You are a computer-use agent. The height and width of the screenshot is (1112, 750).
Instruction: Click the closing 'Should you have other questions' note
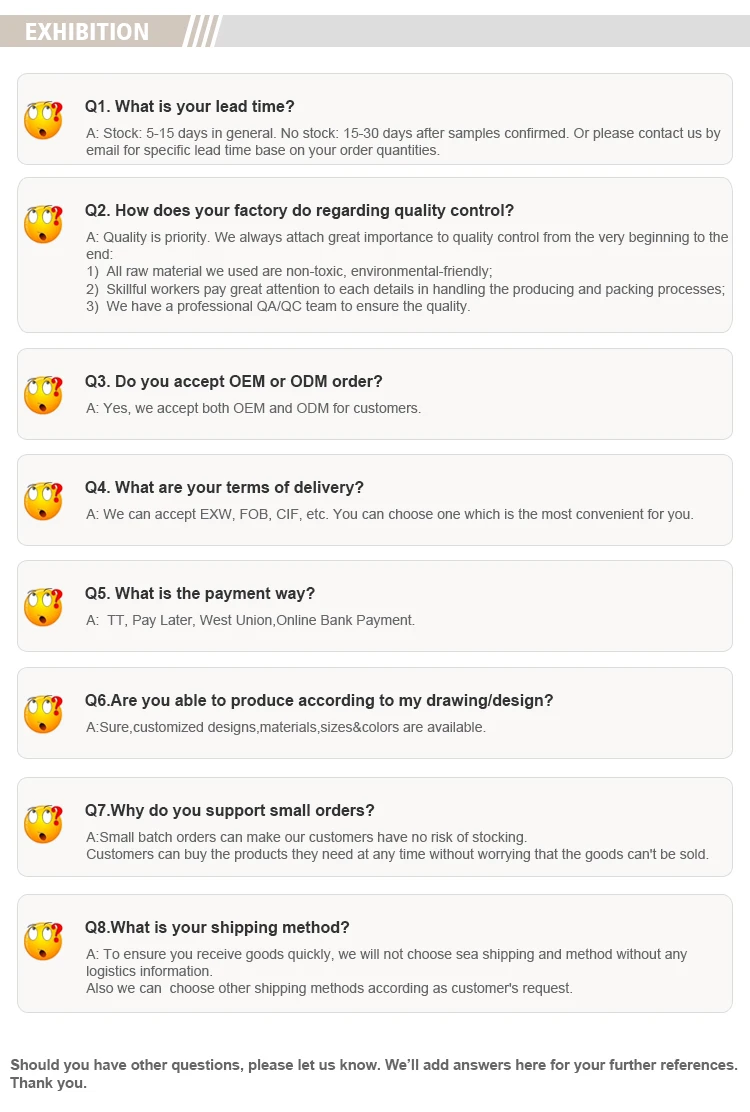click(374, 1074)
